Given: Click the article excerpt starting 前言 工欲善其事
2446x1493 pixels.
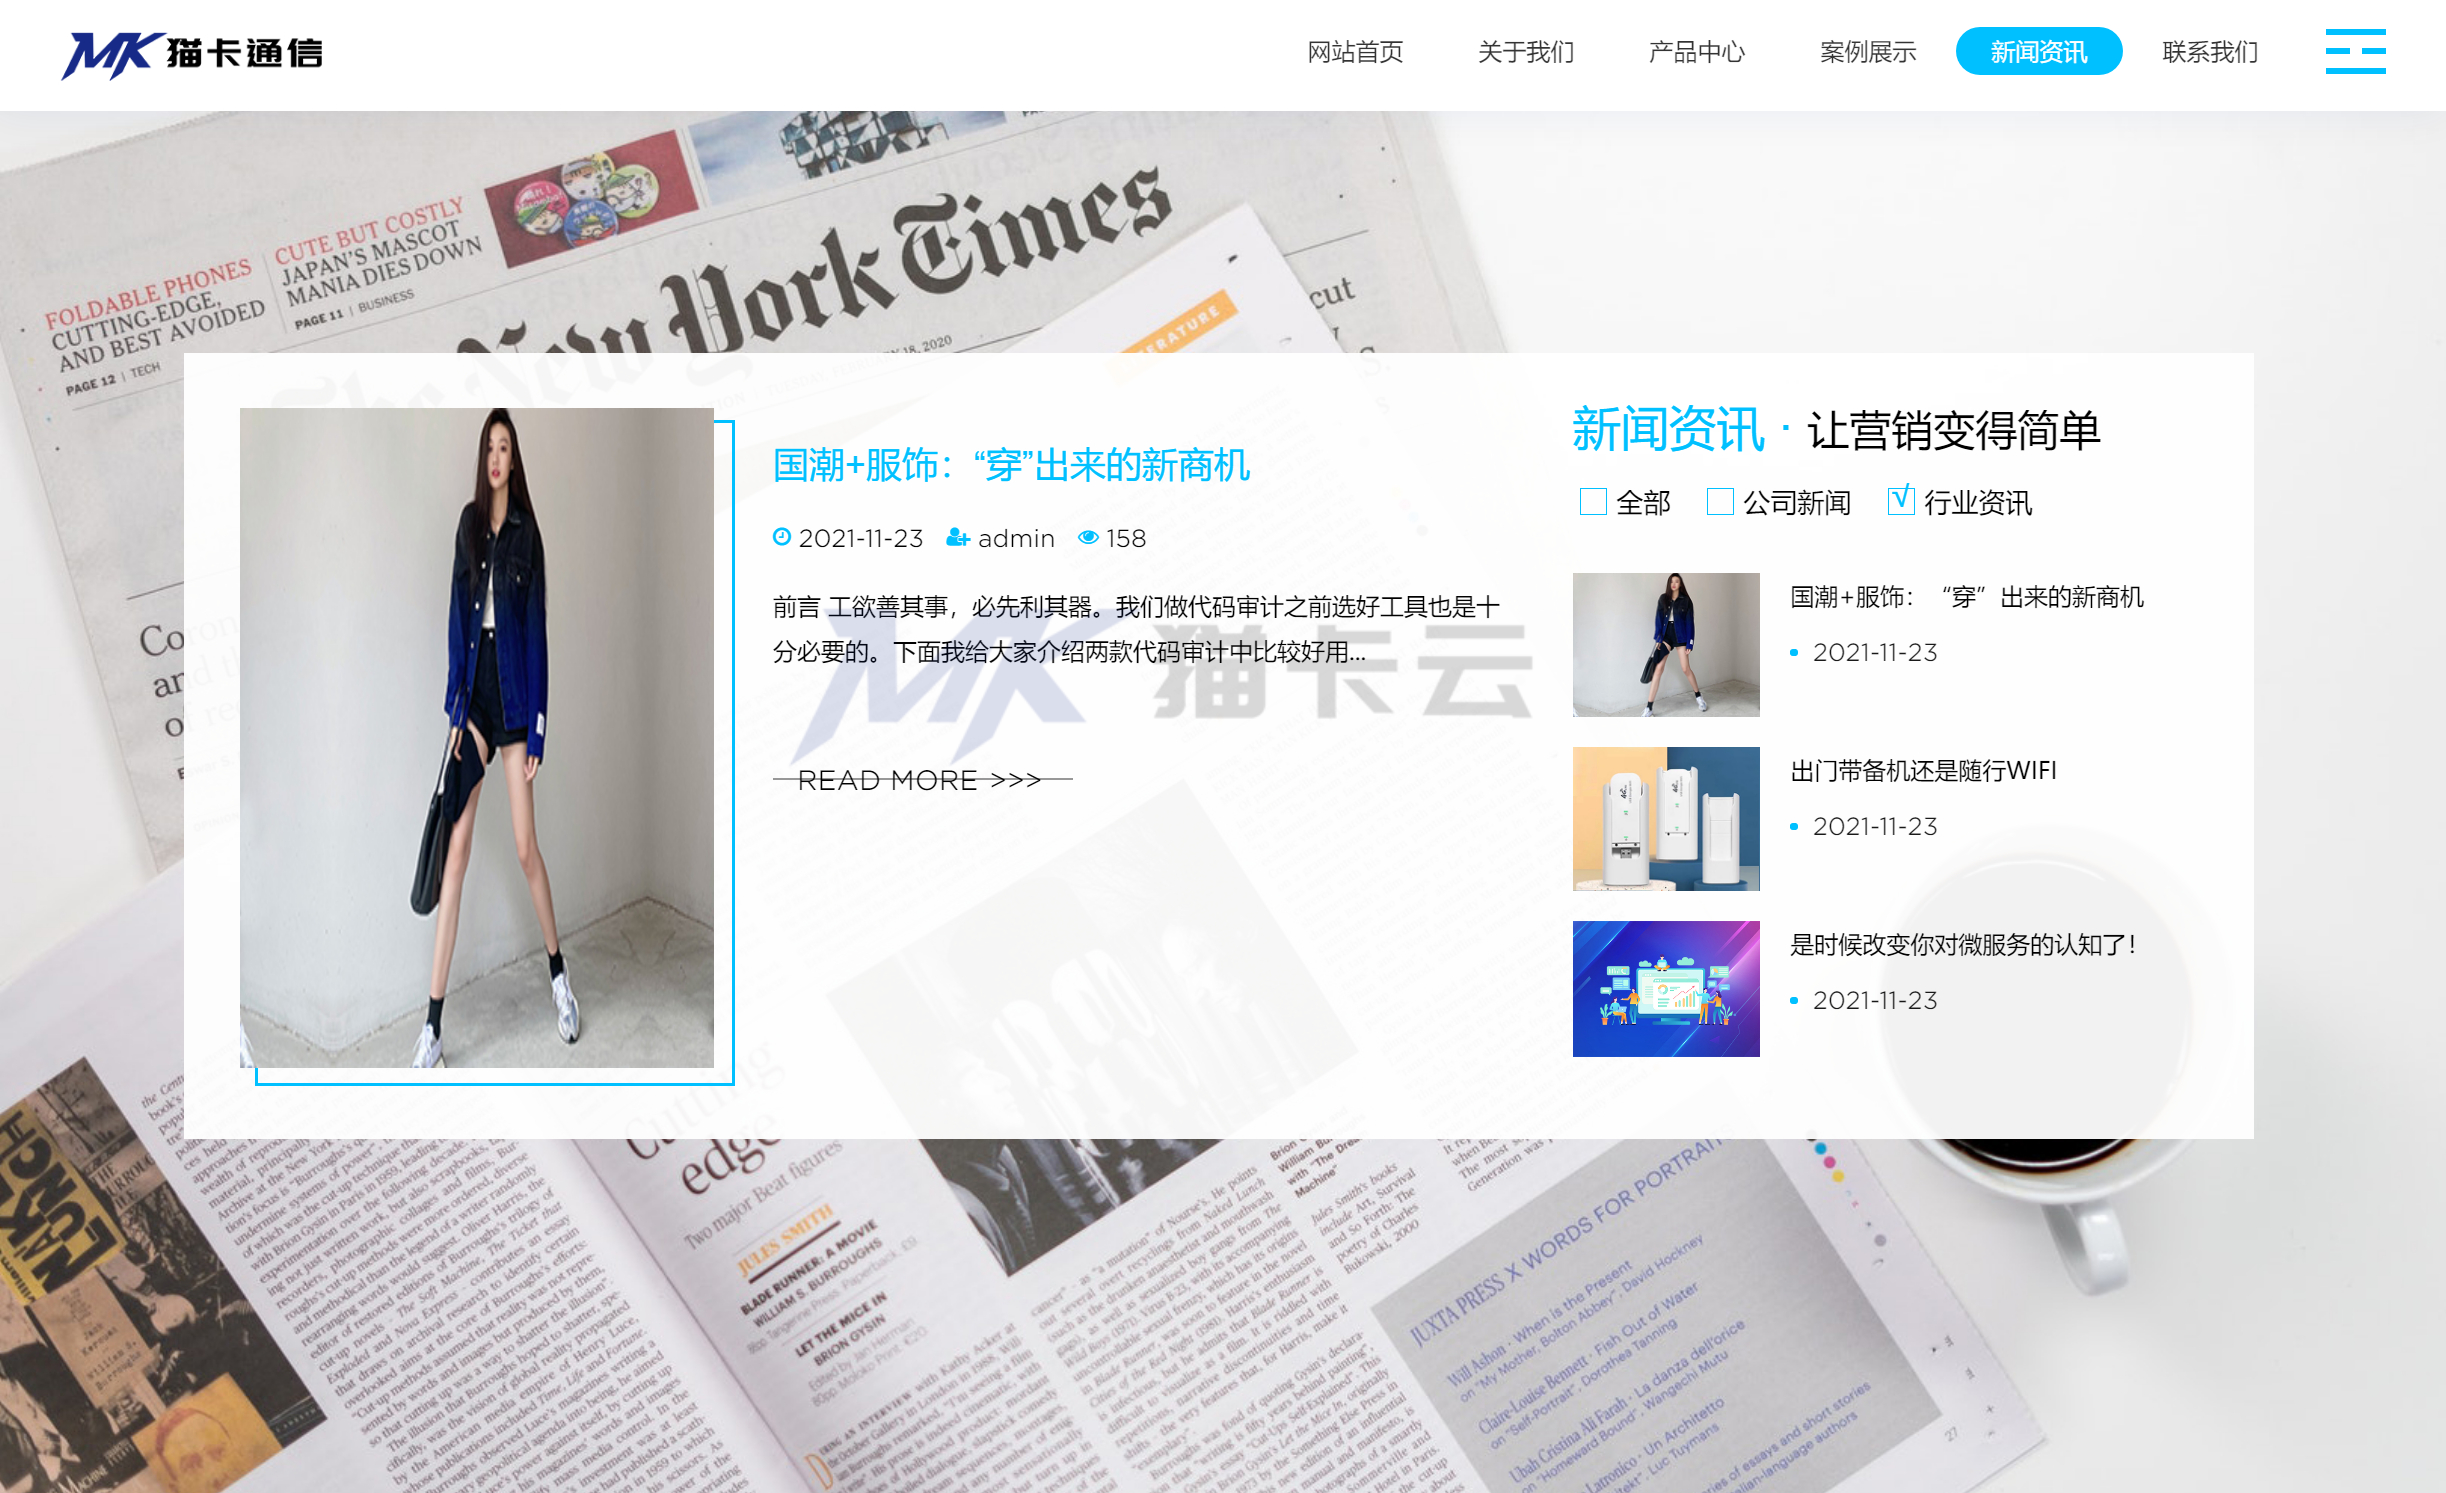Looking at the screenshot, I should pos(1136,629).
